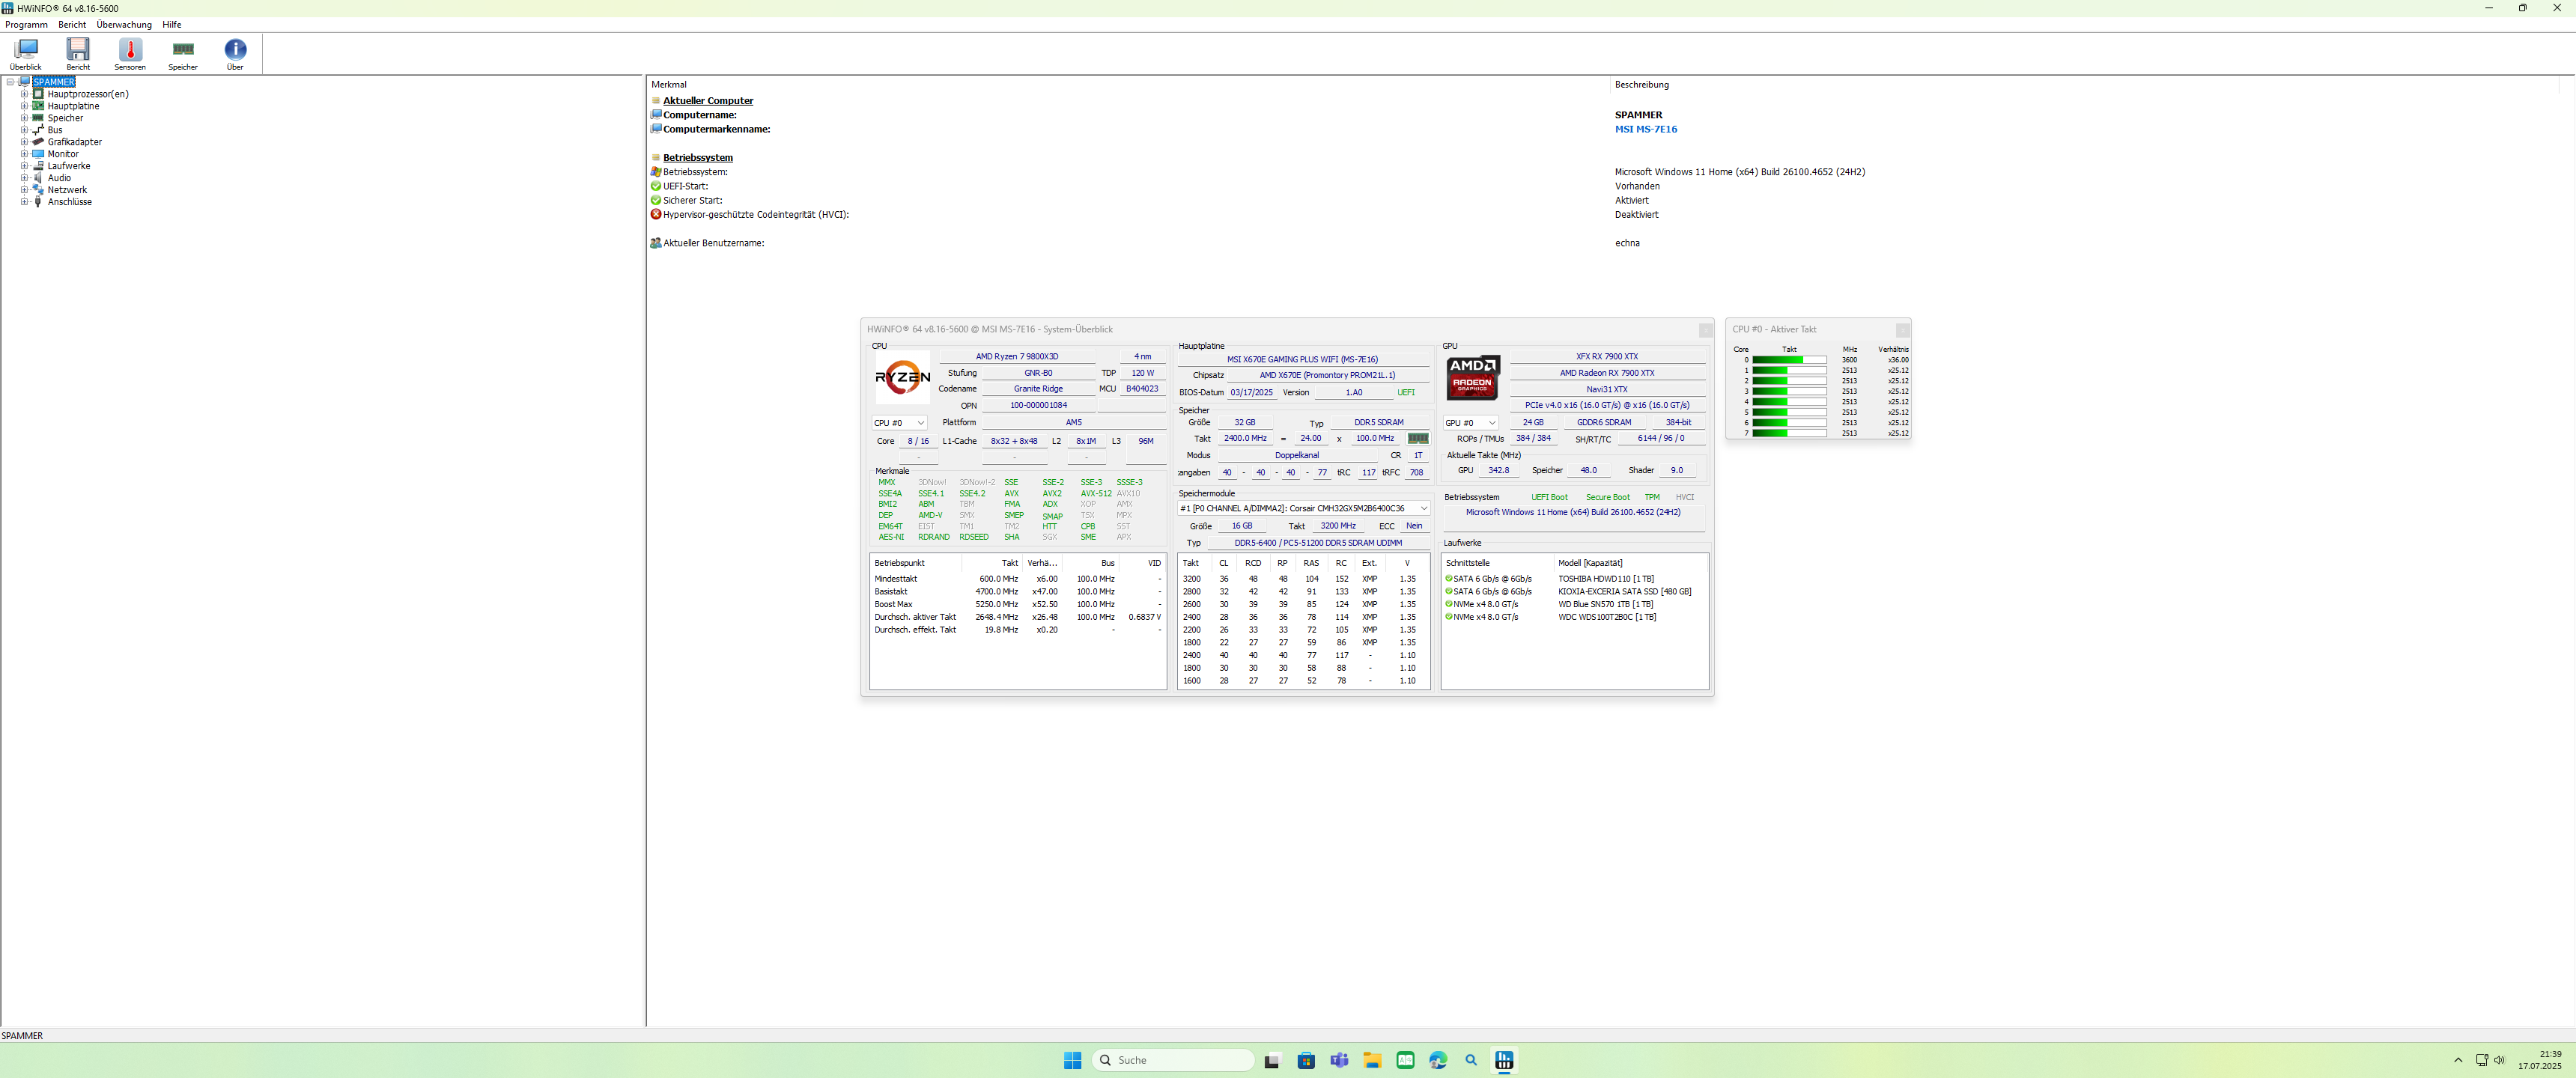Click the Ryzen CPU logo
2576x1078 pixels.
(902, 378)
